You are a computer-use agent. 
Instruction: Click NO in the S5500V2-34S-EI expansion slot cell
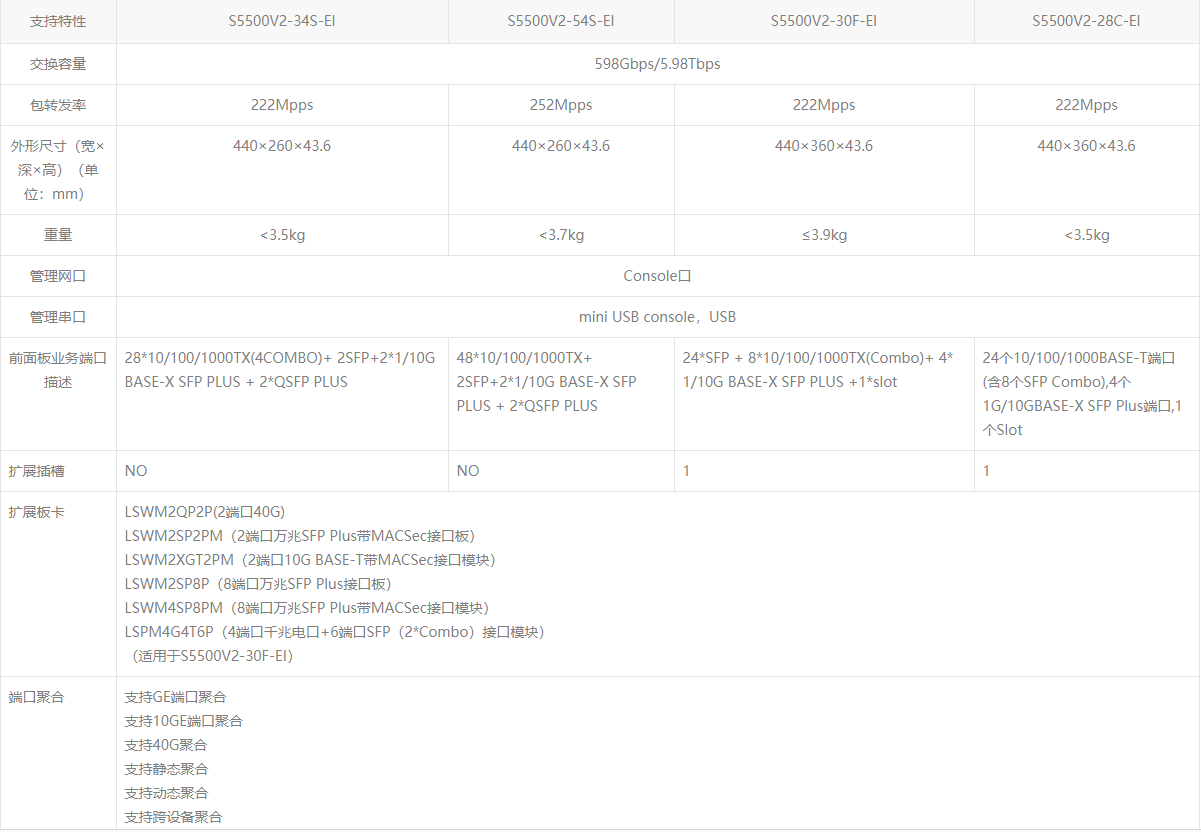(136, 470)
